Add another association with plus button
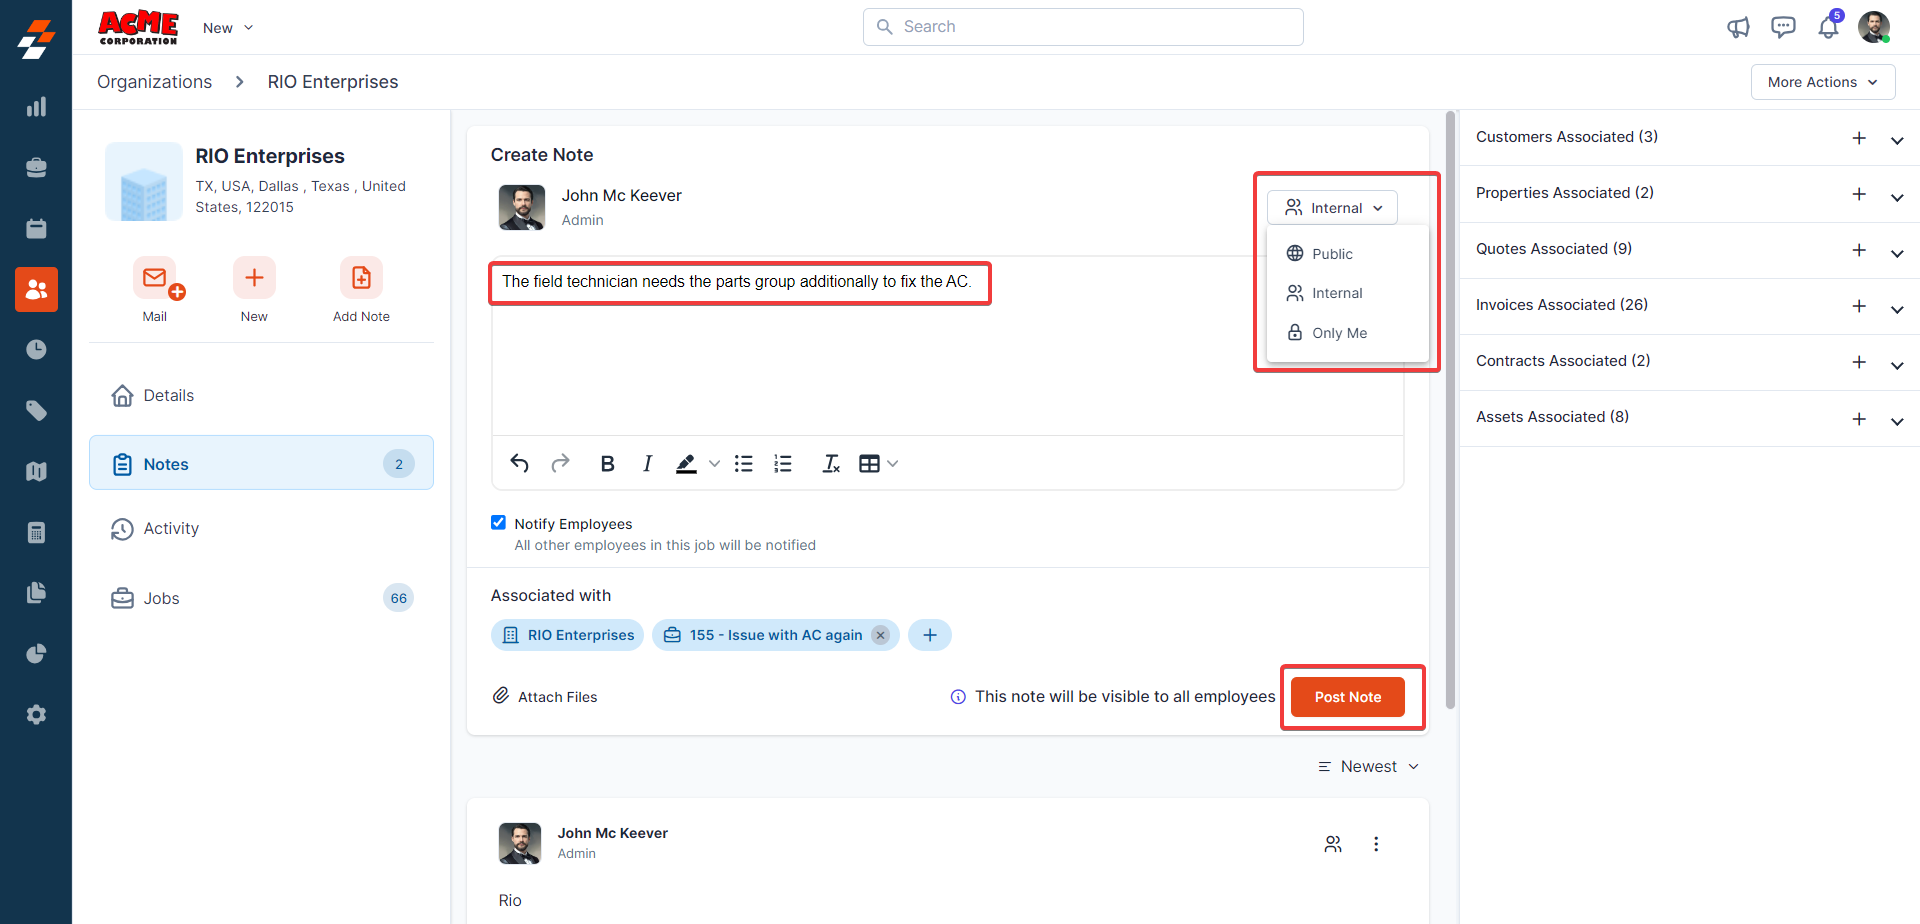 [930, 635]
